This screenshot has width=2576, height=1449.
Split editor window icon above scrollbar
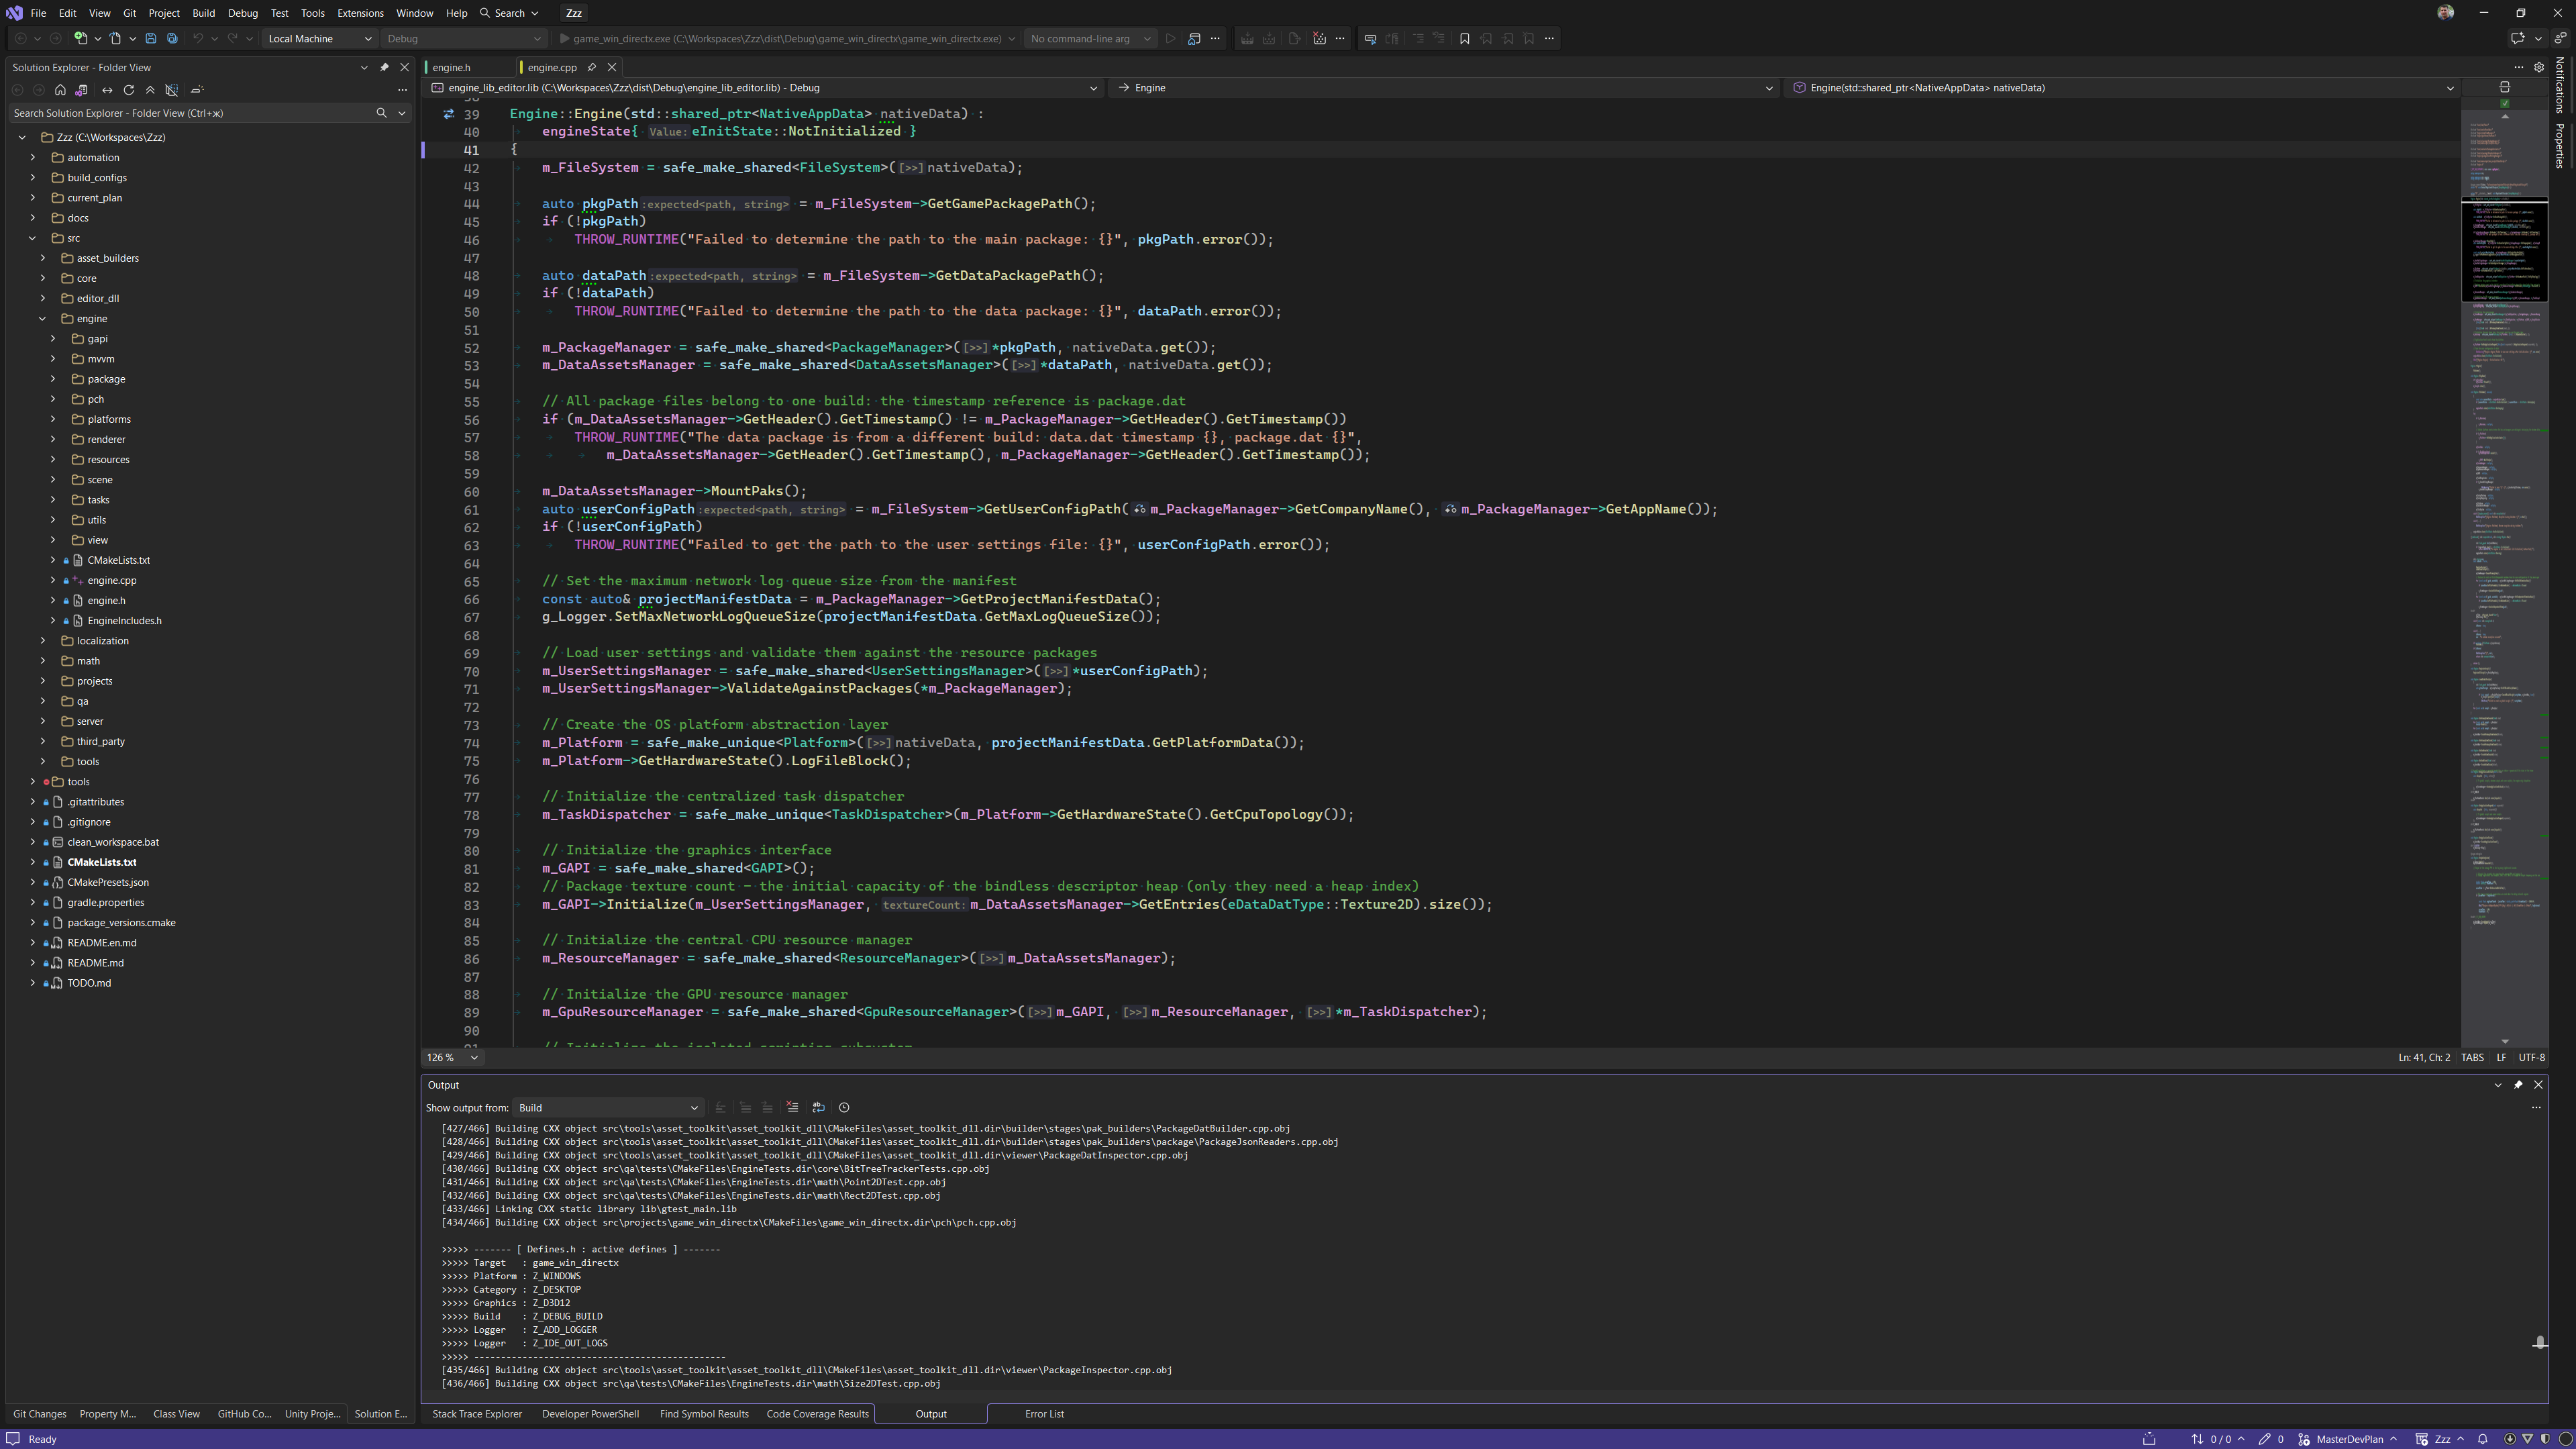2504,88
